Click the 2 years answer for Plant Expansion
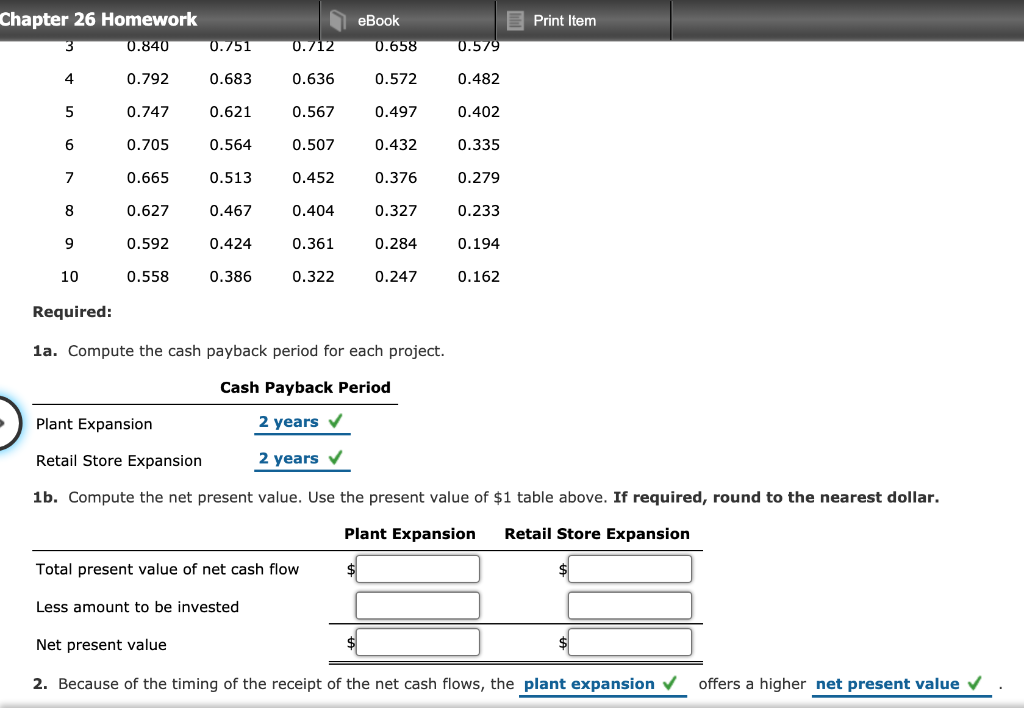1024x708 pixels. click(x=290, y=421)
